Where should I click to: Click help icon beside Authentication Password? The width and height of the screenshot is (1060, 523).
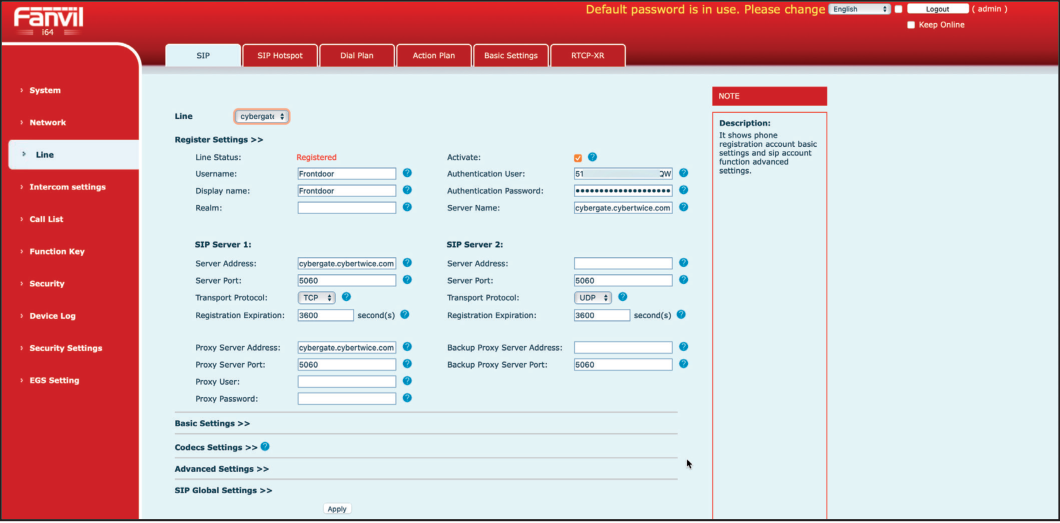coord(684,190)
